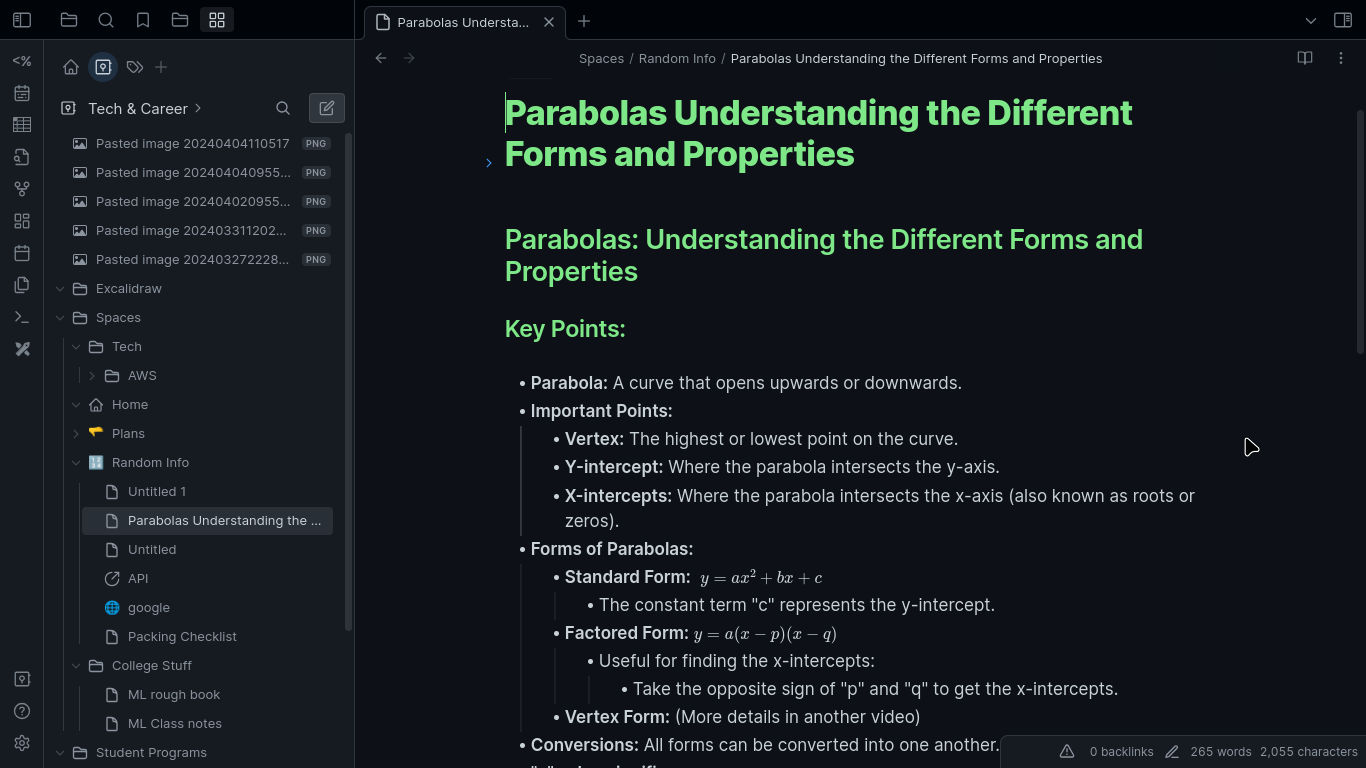Open the search magnifier in the top bar

(106, 20)
